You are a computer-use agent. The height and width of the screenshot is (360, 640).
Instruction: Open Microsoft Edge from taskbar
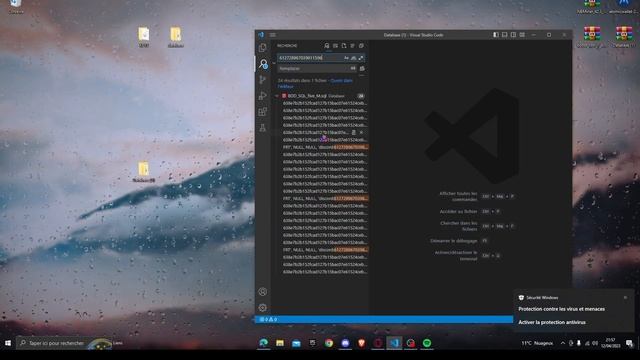point(264,343)
